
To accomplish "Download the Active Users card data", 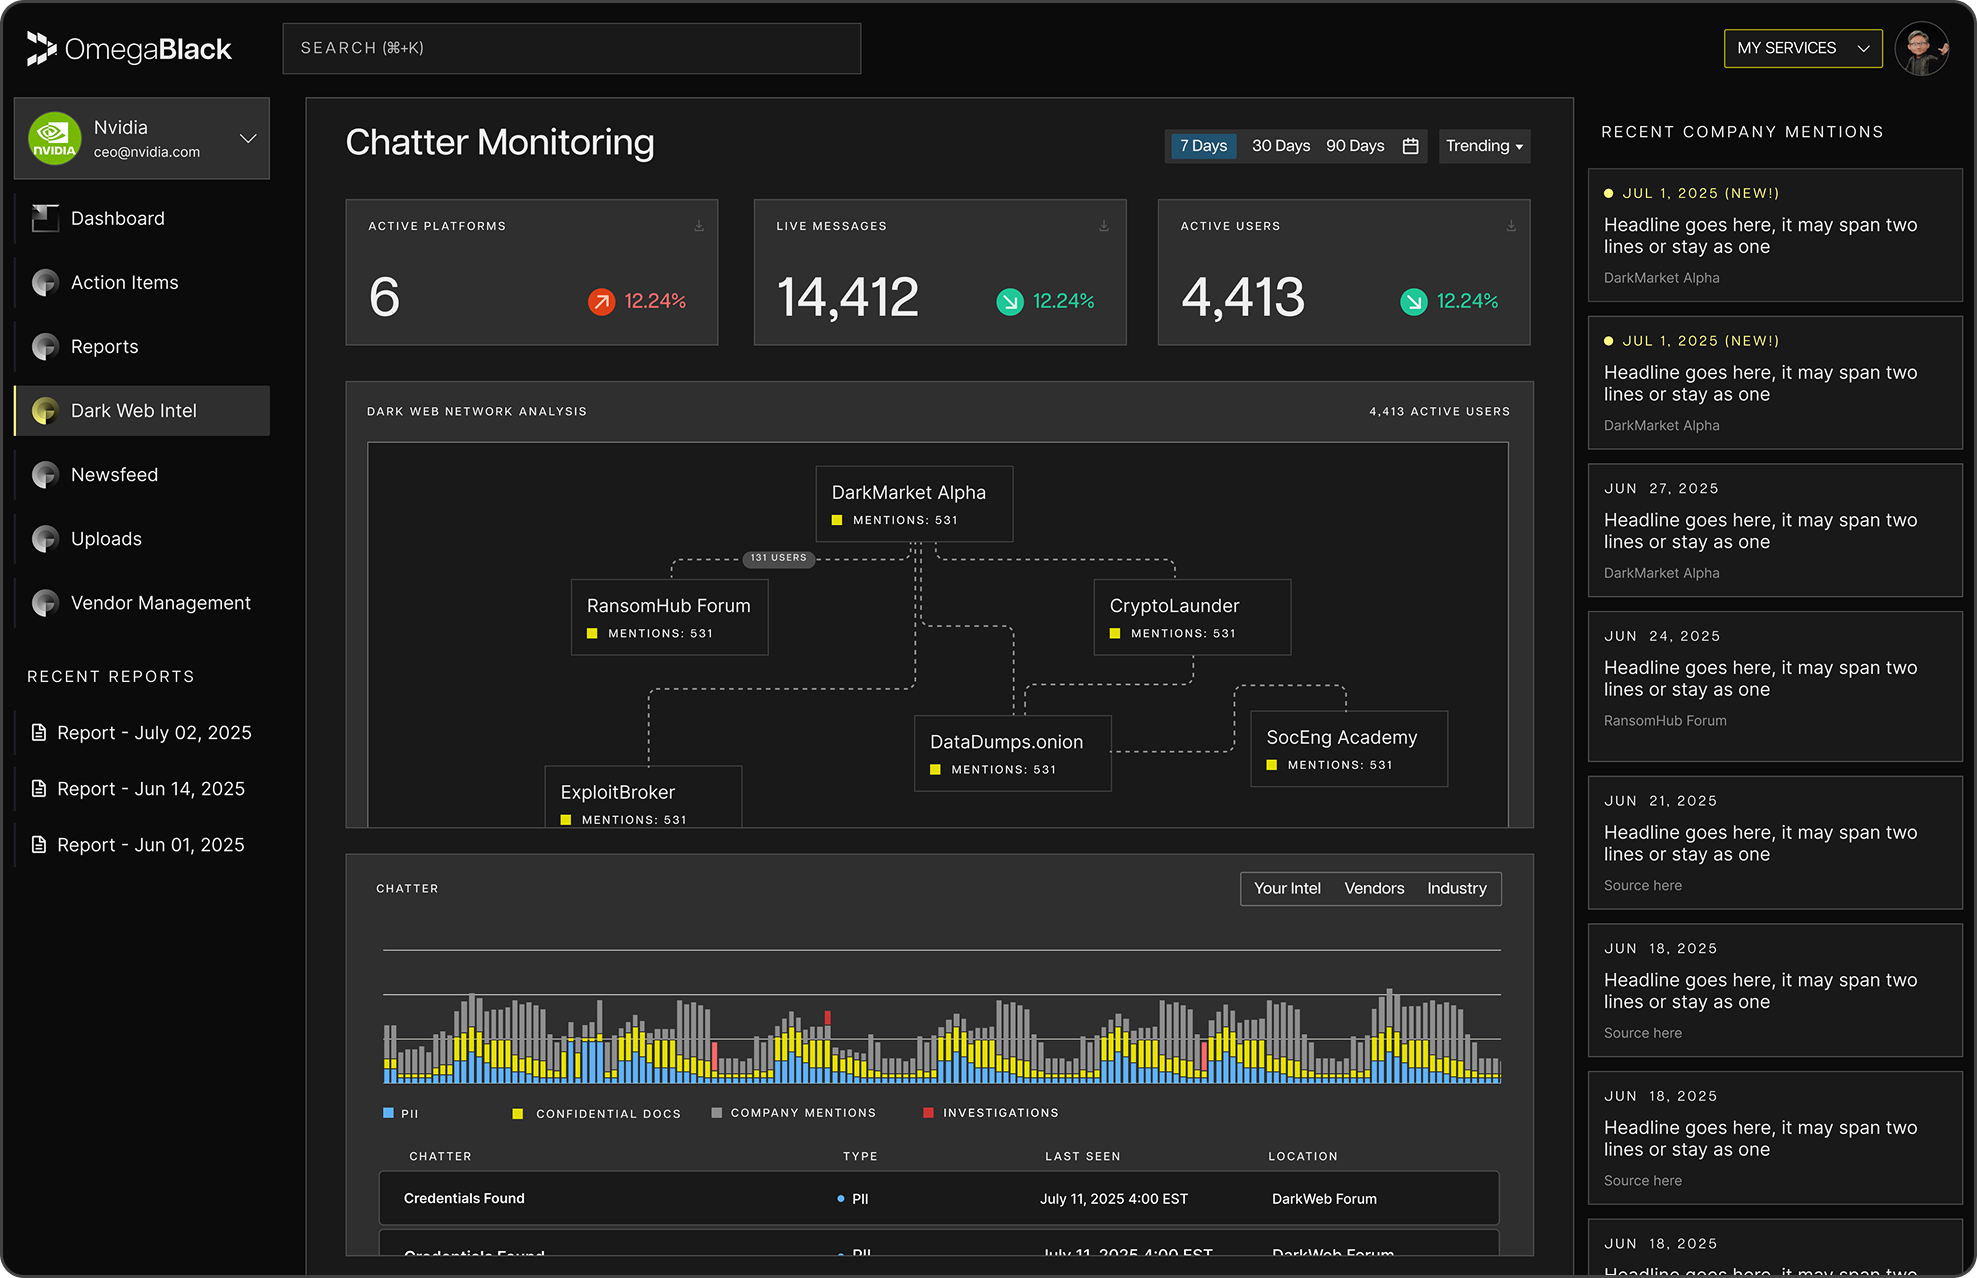I will [x=1511, y=226].
